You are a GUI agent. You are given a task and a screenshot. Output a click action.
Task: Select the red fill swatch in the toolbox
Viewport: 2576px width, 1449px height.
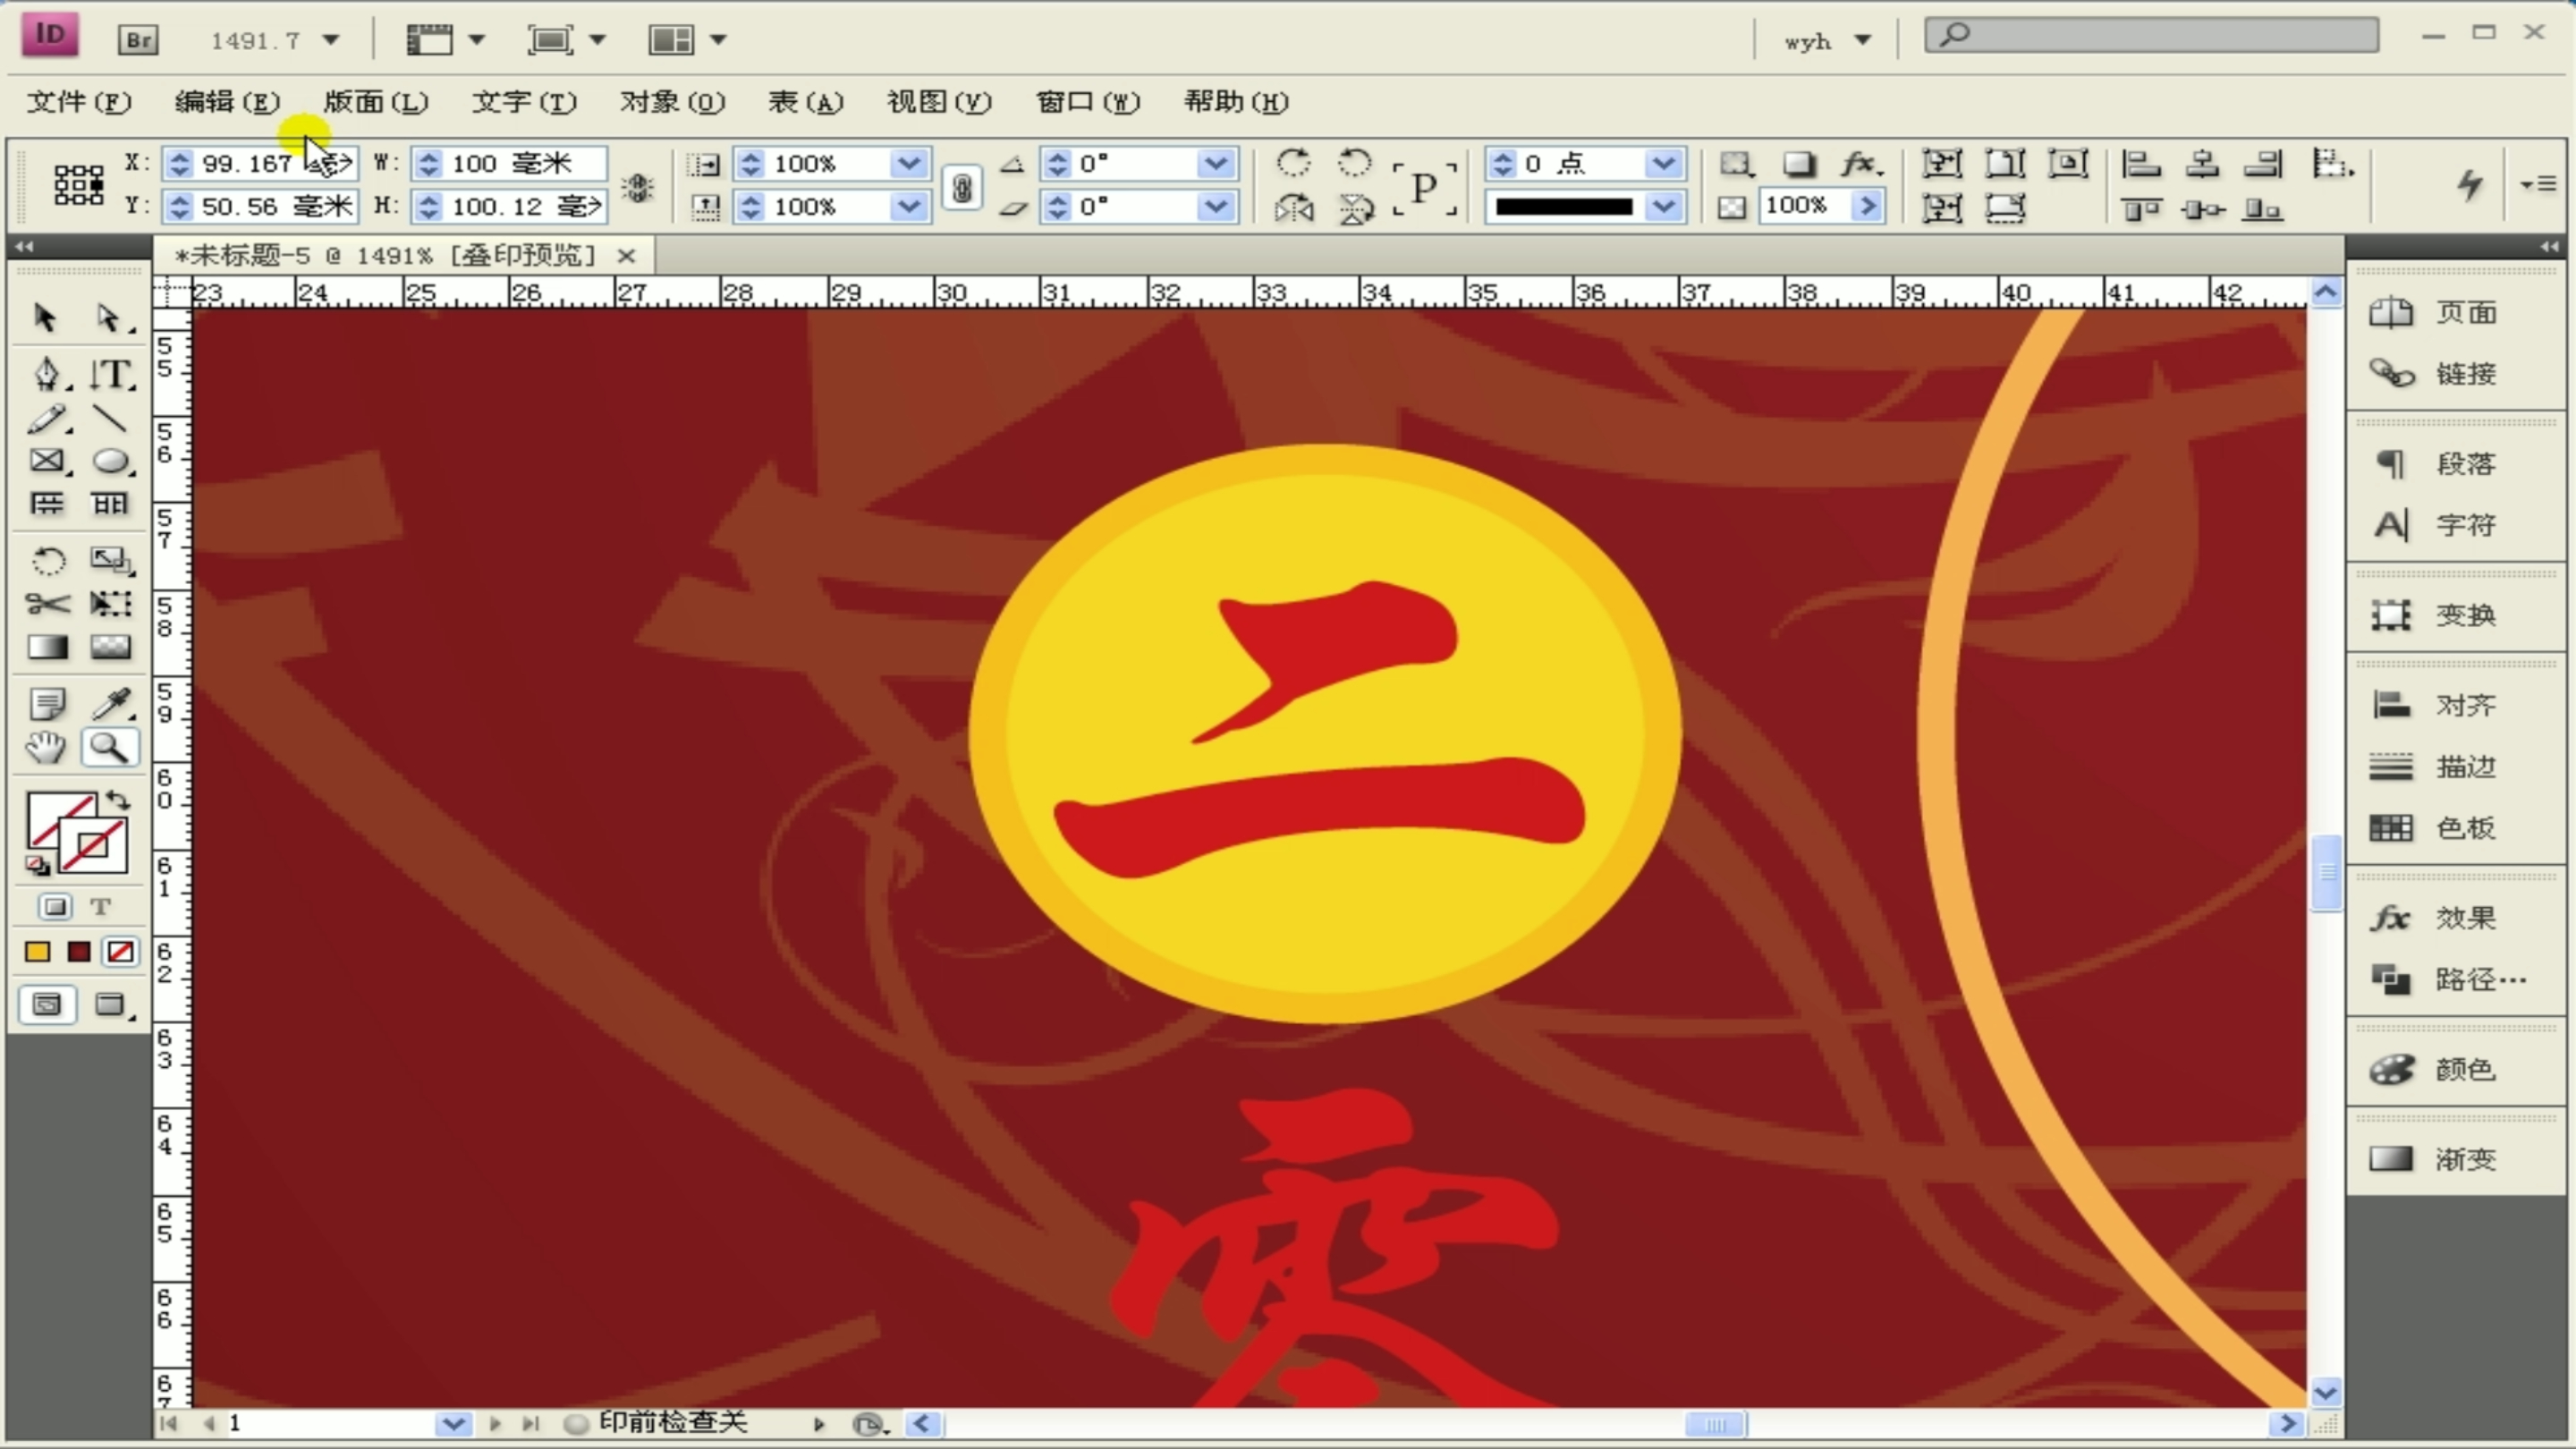(x=78, y=951)
